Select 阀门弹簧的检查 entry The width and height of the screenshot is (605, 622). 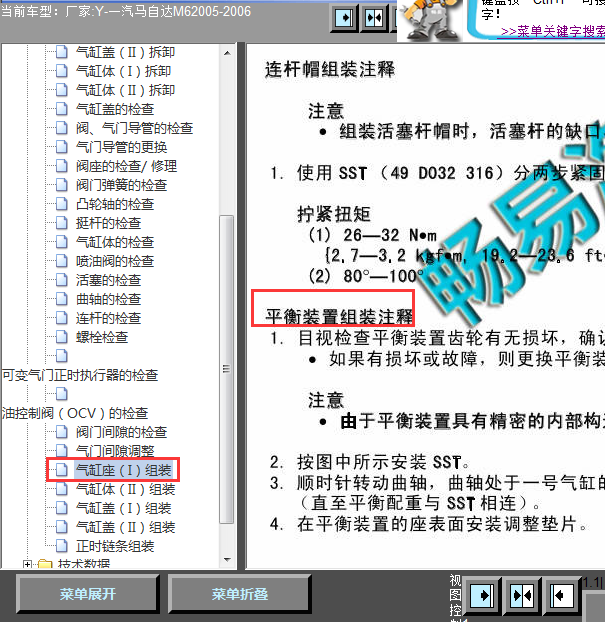[121, 185]
